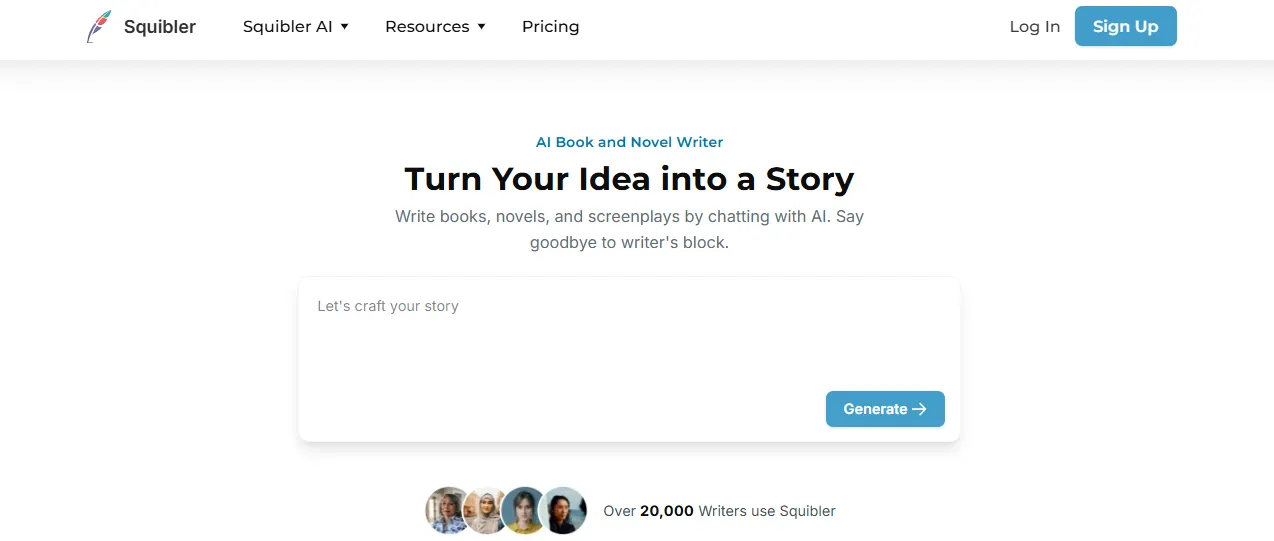Click the arrow icon inside Generate
The width and height of the screenshot is (1274, 541).
[920, 409]
